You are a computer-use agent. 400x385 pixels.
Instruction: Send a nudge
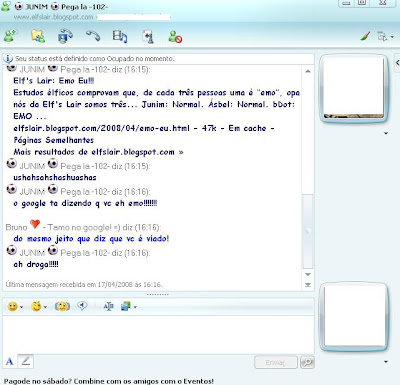click(62, 306)
